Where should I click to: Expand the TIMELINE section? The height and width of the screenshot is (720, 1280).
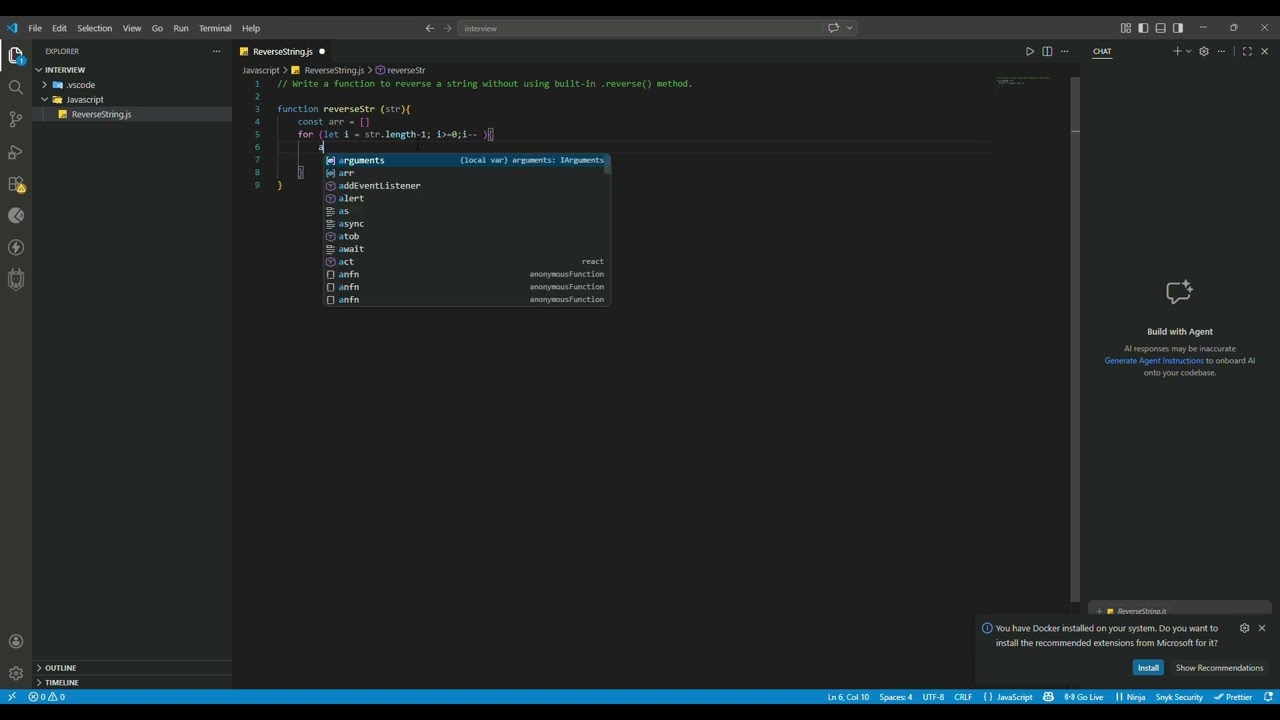click(132, 682)
